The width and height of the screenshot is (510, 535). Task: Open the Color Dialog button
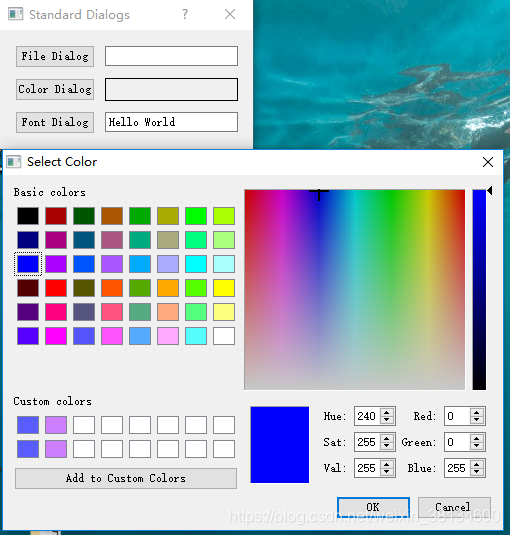click(55, 89)
